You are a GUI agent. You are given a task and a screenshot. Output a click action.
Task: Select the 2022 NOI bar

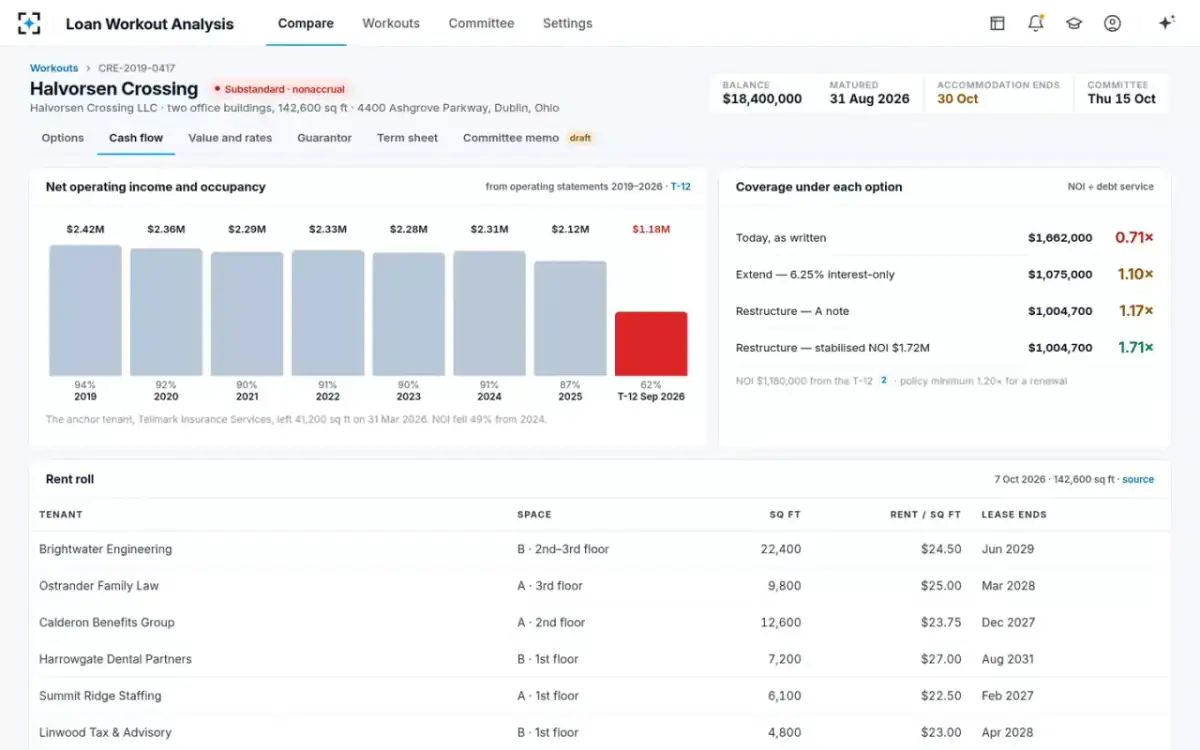click(x=328, y=313)
